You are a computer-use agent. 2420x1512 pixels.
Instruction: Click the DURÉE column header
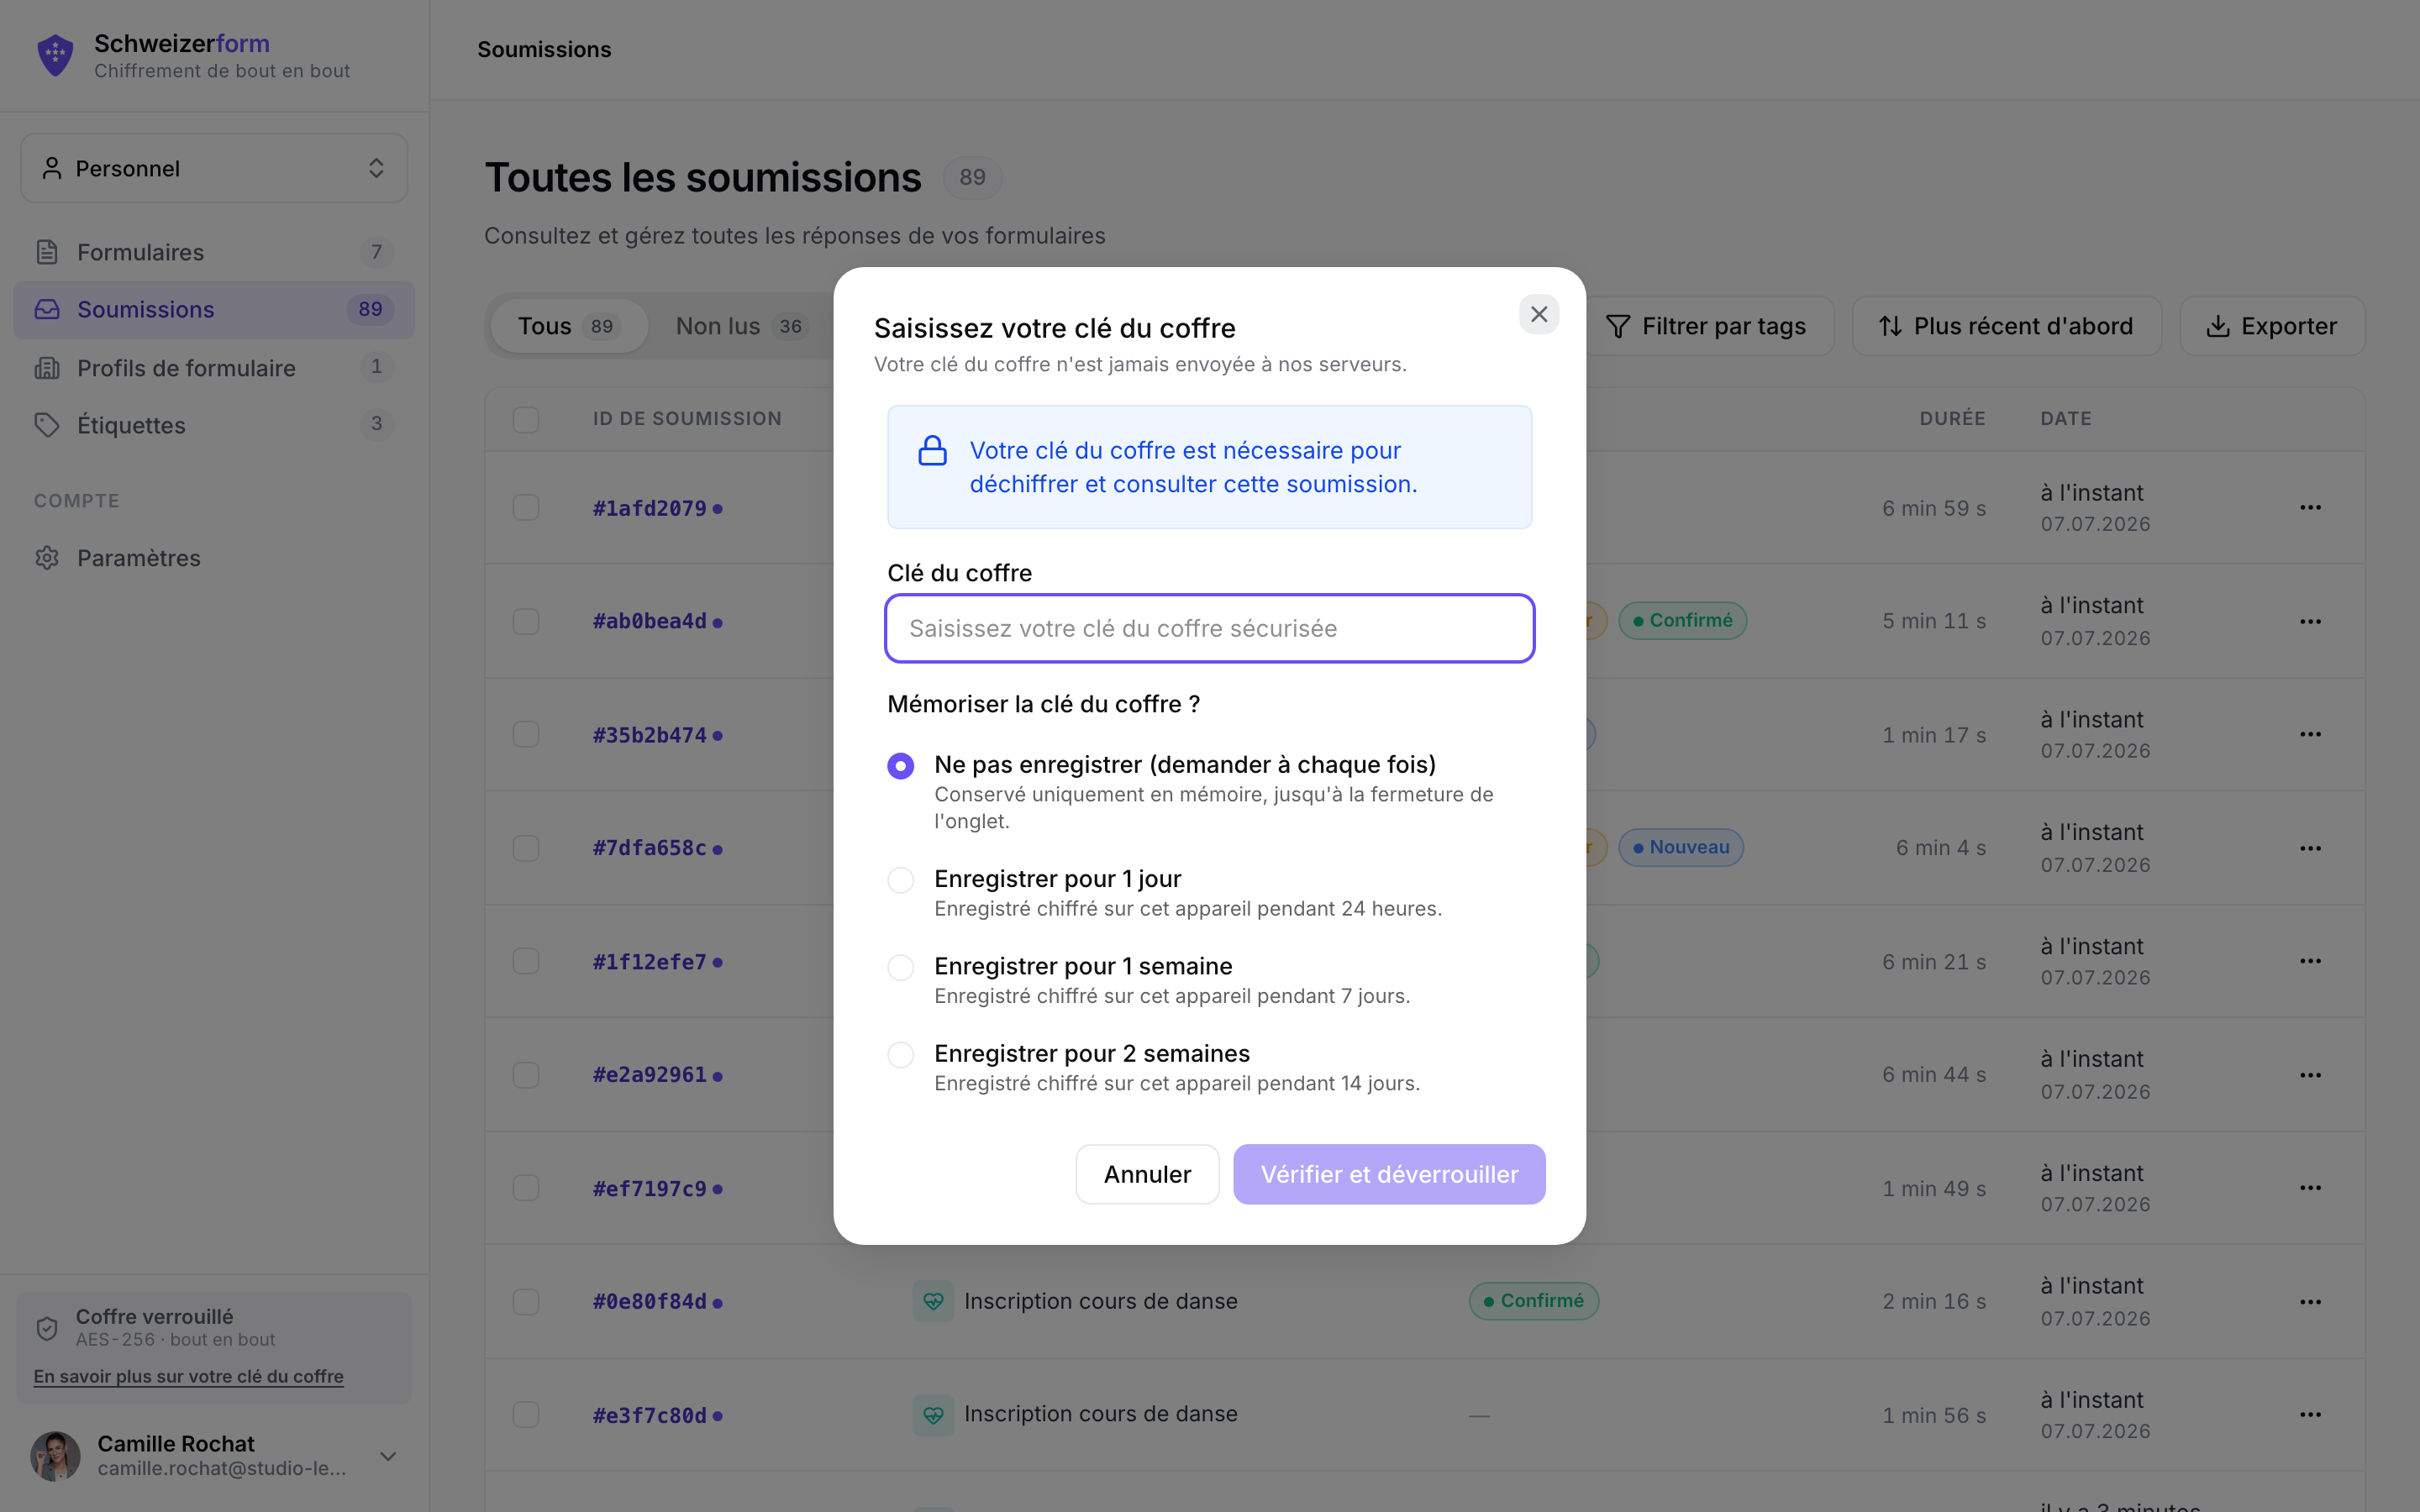tap(1952, 419)
